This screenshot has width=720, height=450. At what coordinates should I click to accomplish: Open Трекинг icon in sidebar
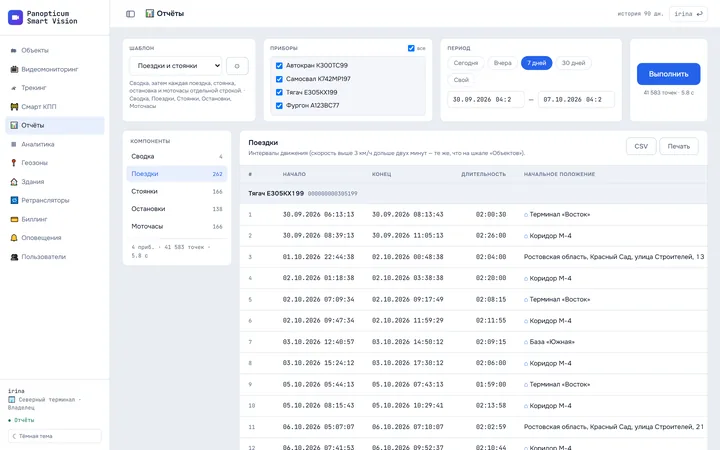coord(14,88)
